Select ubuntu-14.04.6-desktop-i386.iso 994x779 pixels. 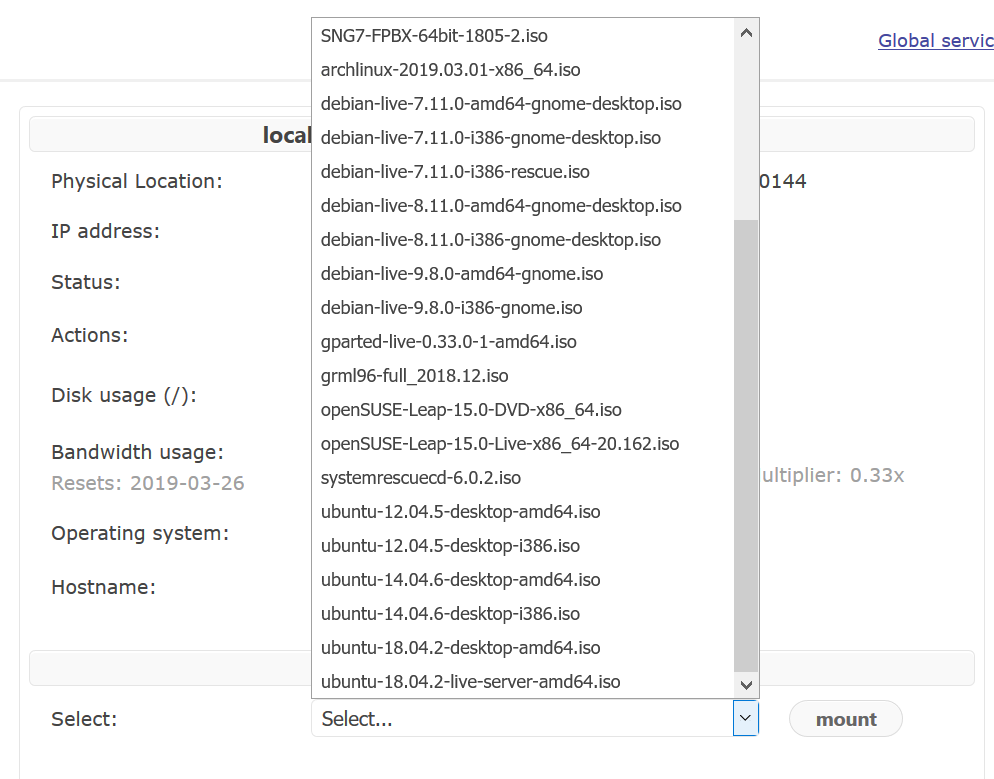tap(523, 614)
